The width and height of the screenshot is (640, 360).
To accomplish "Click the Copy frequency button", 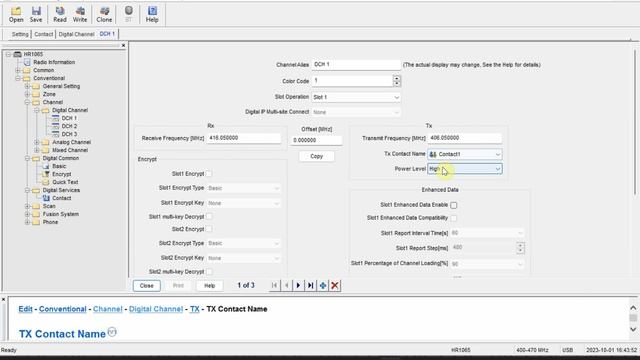I will [x=316, y=156].
